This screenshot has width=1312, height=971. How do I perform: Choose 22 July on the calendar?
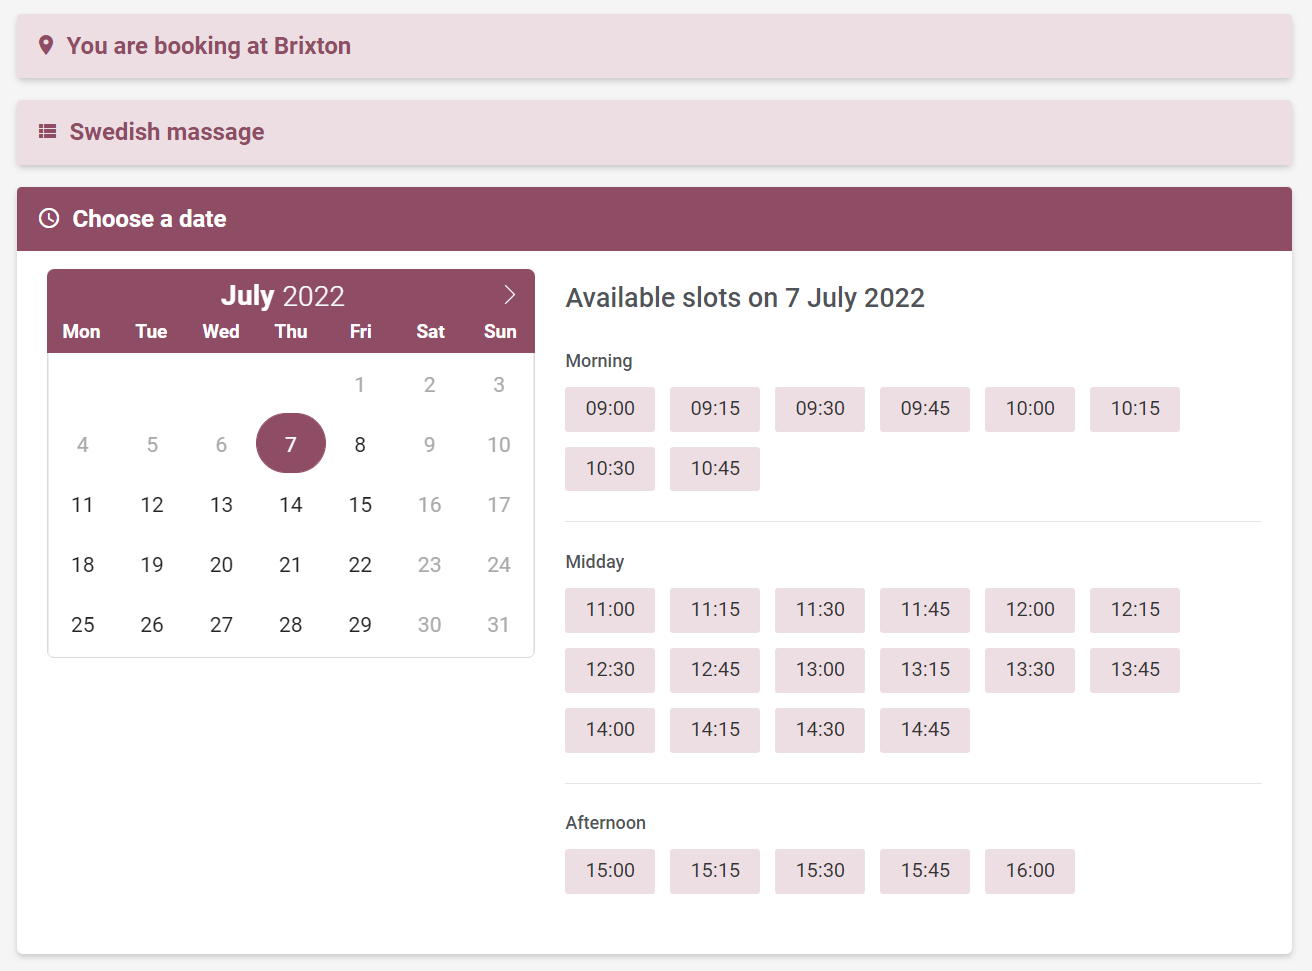(360, 564)
